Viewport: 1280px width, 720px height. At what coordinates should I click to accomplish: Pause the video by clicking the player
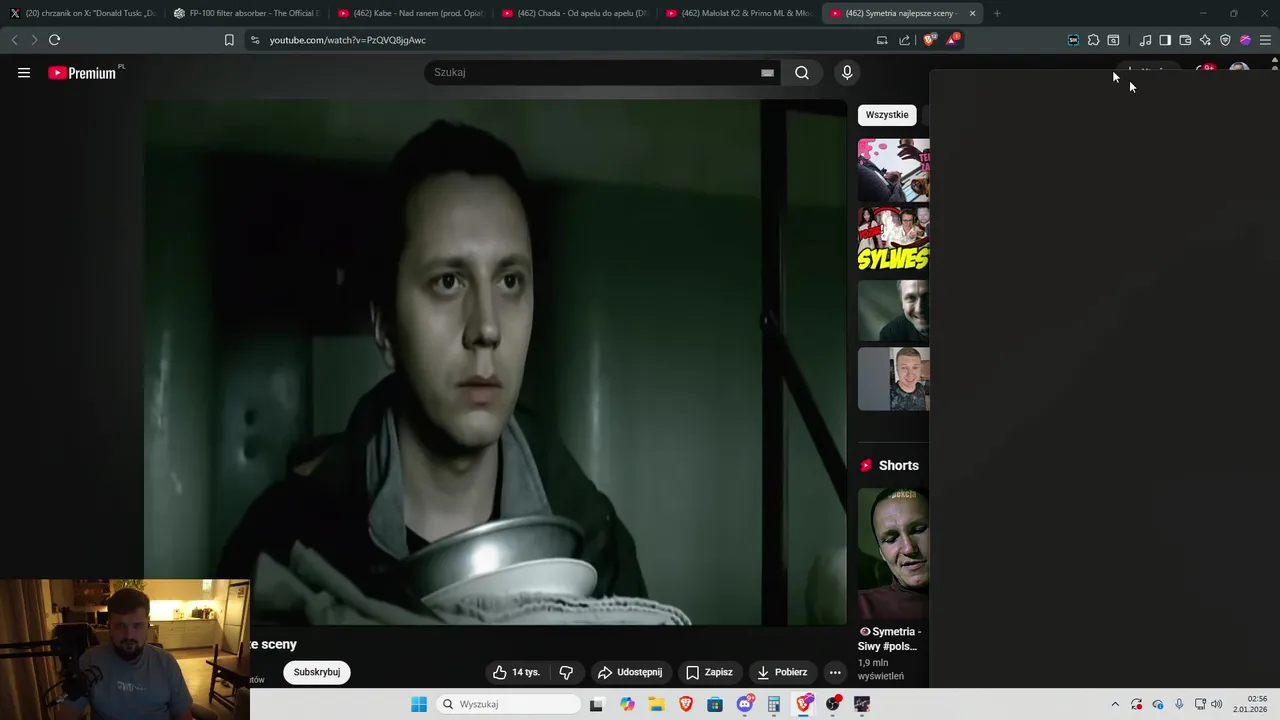tap(496, 362)
